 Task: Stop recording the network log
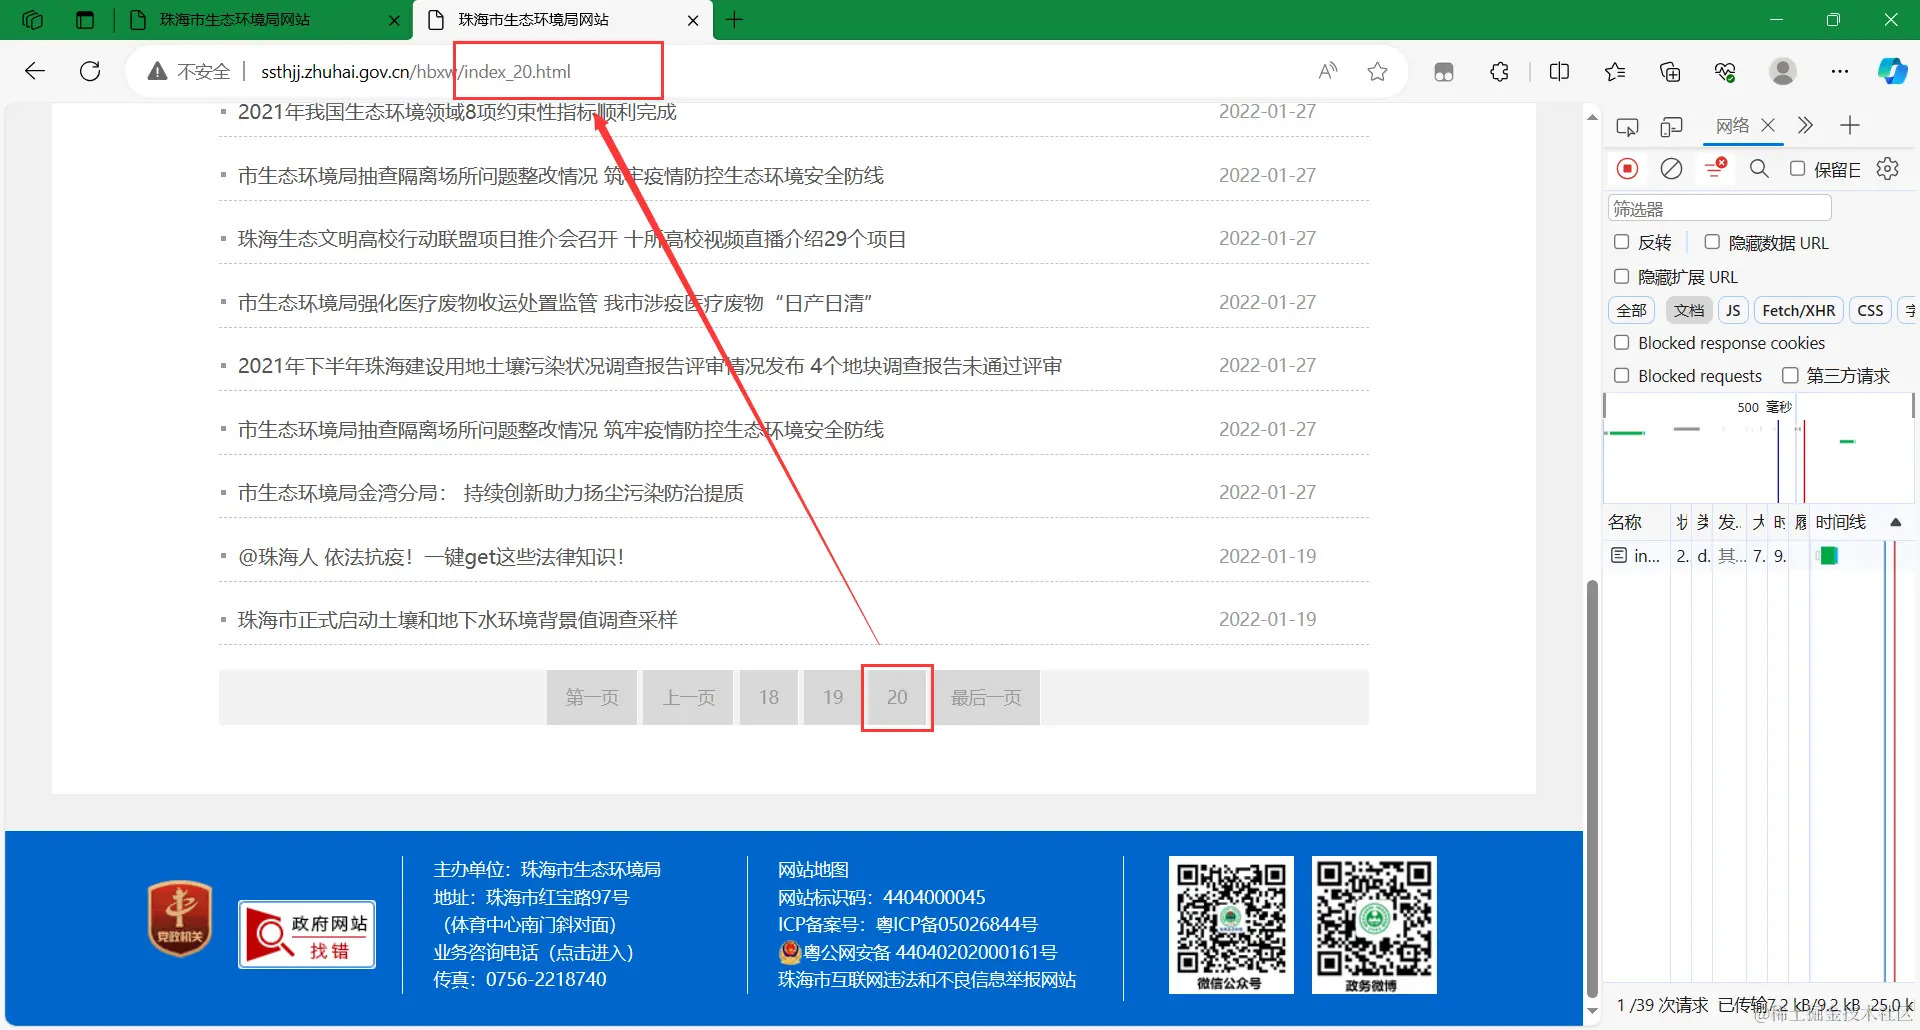click(x=1628, y=169)
